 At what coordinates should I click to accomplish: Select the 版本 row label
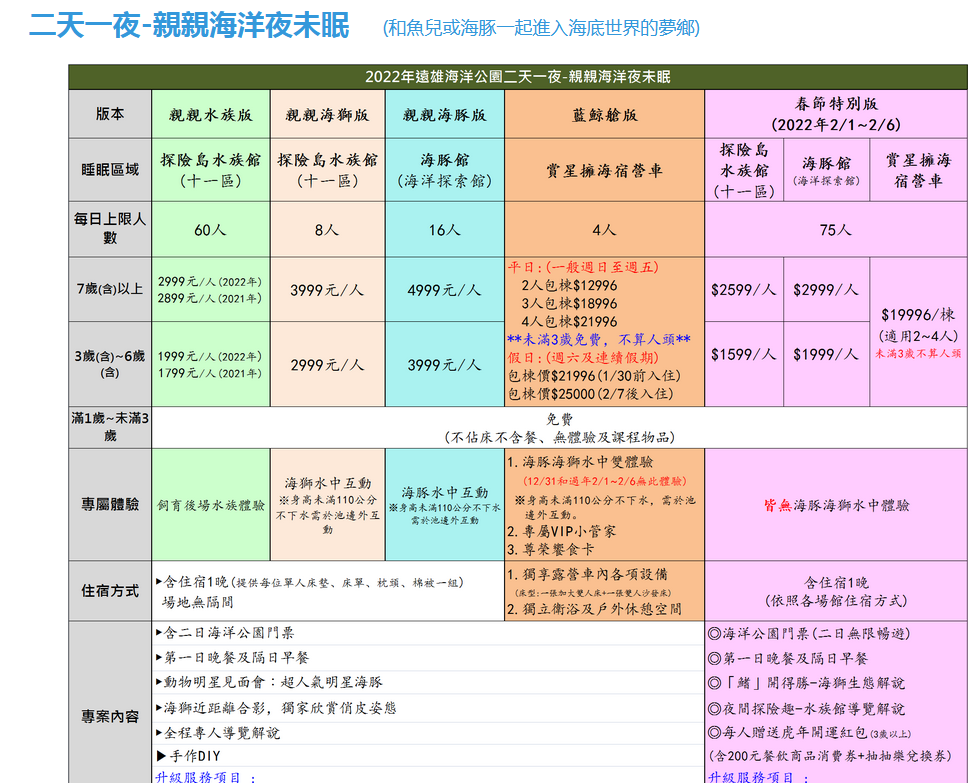(110, 114)
